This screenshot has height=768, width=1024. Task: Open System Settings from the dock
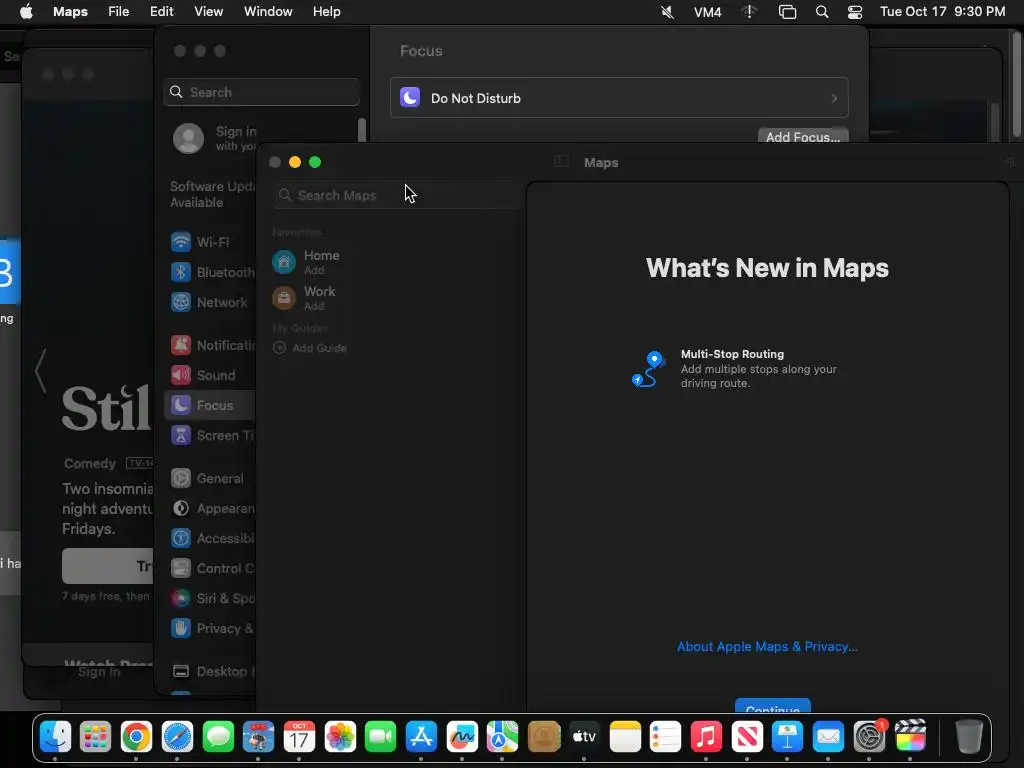[869, 737]
